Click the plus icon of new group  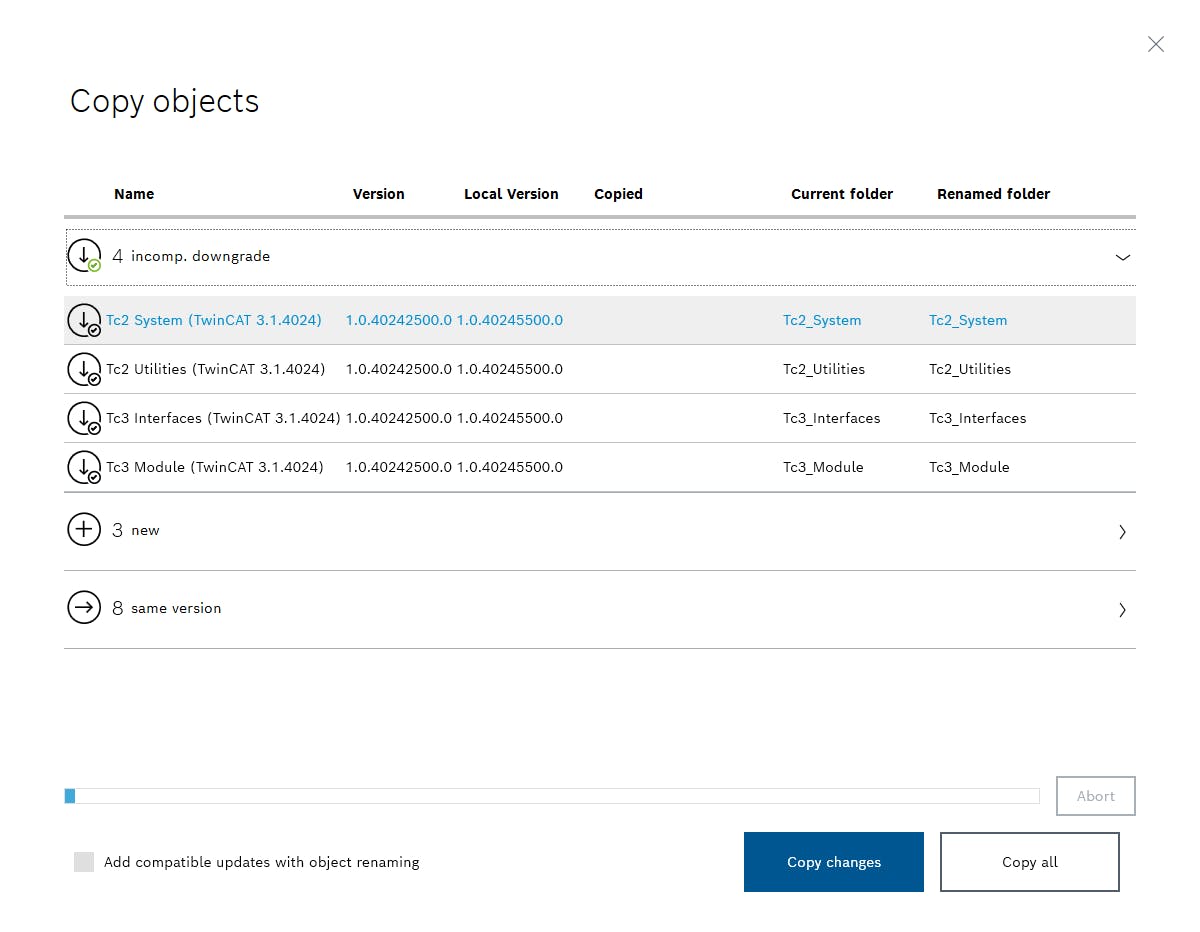(84, 530)
